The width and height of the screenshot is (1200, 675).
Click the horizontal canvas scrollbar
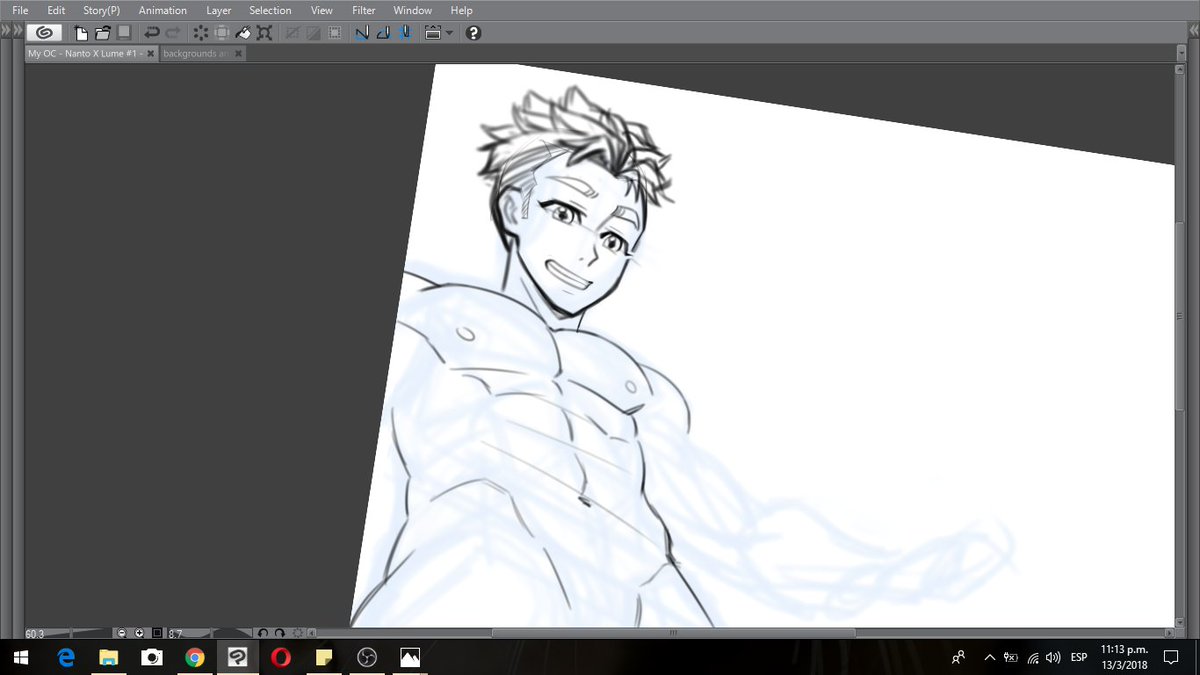pos(673,633)
